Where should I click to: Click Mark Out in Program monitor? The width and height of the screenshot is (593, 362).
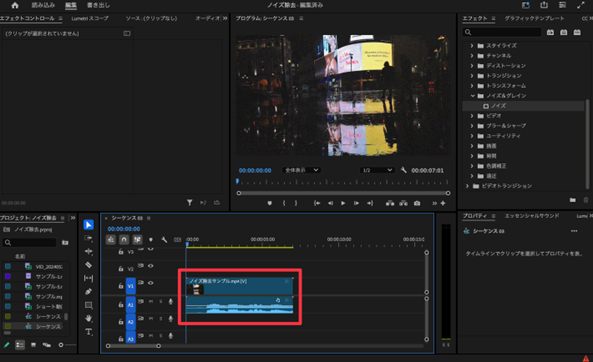[296, 203]
